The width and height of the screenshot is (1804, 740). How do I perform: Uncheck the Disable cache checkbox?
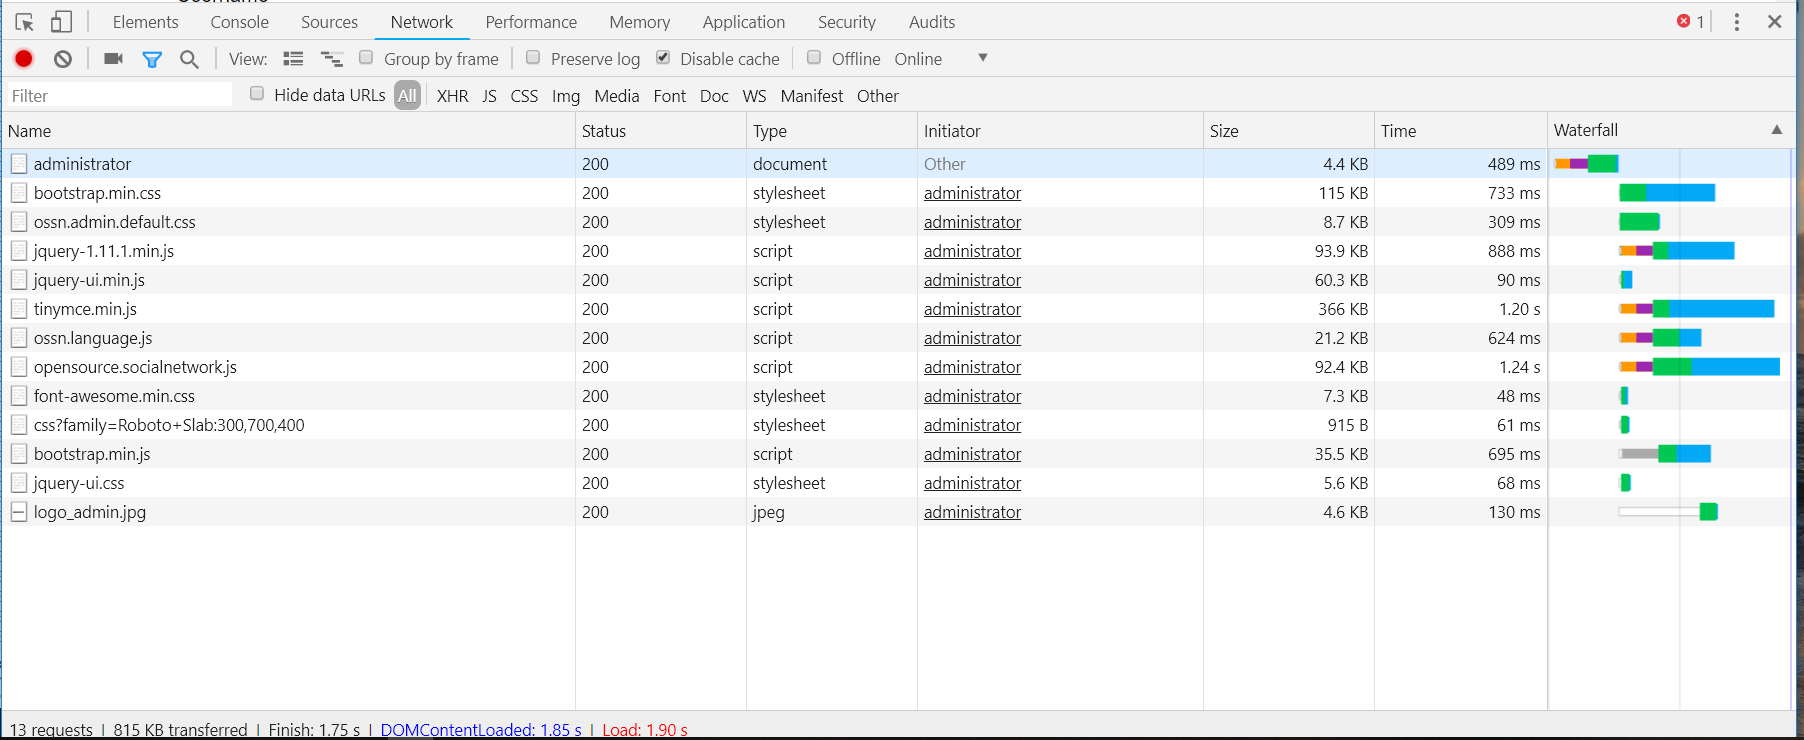click(x=663, y=58)
